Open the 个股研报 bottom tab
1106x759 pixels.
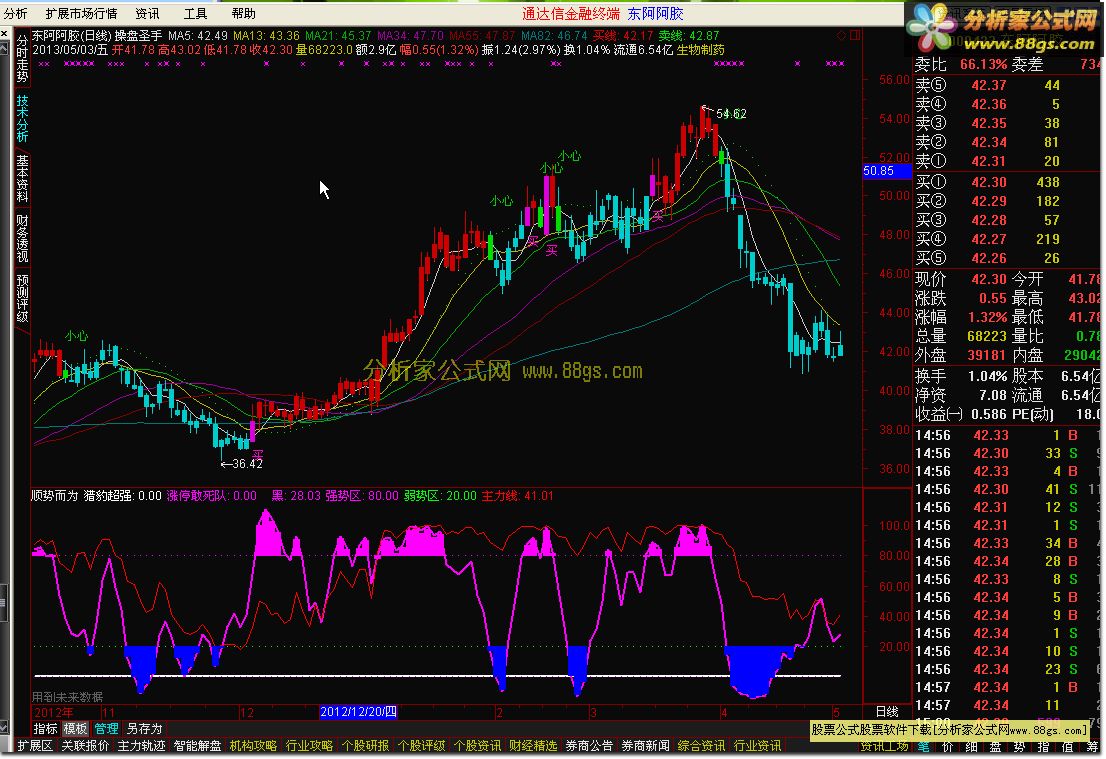(x=365, y=746)
